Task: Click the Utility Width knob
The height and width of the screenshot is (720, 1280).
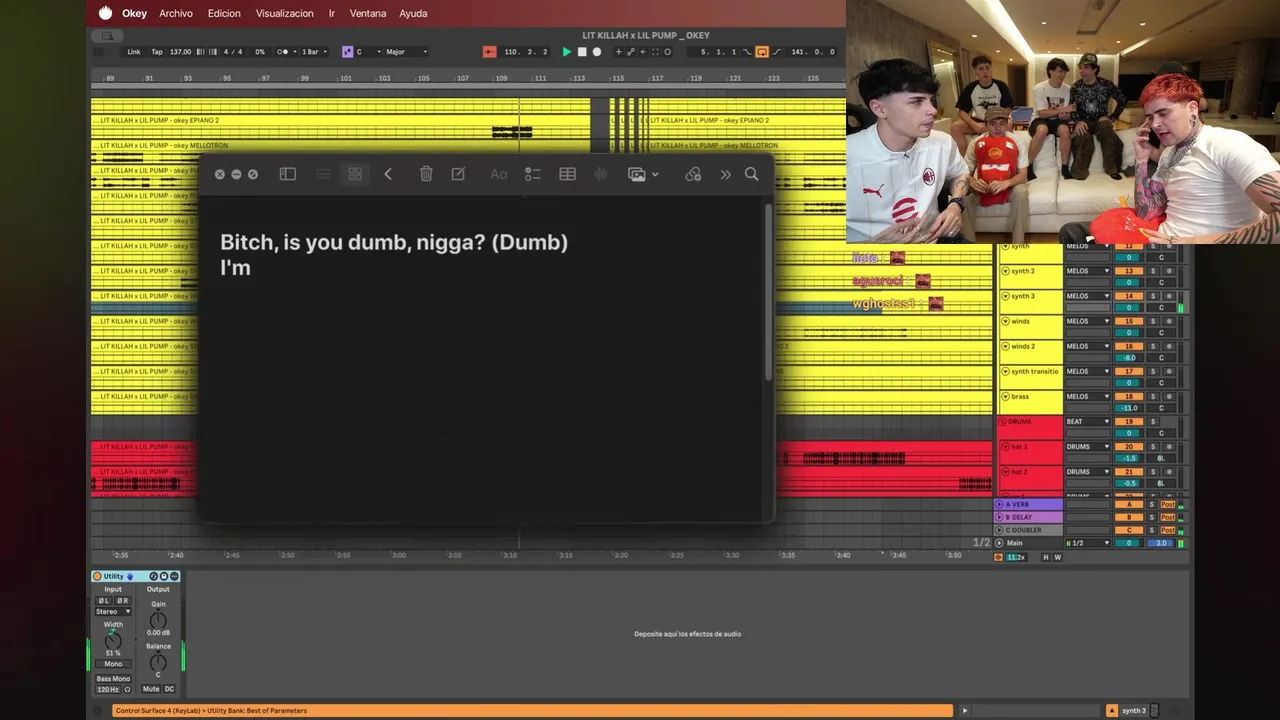Action: point(113,640)
